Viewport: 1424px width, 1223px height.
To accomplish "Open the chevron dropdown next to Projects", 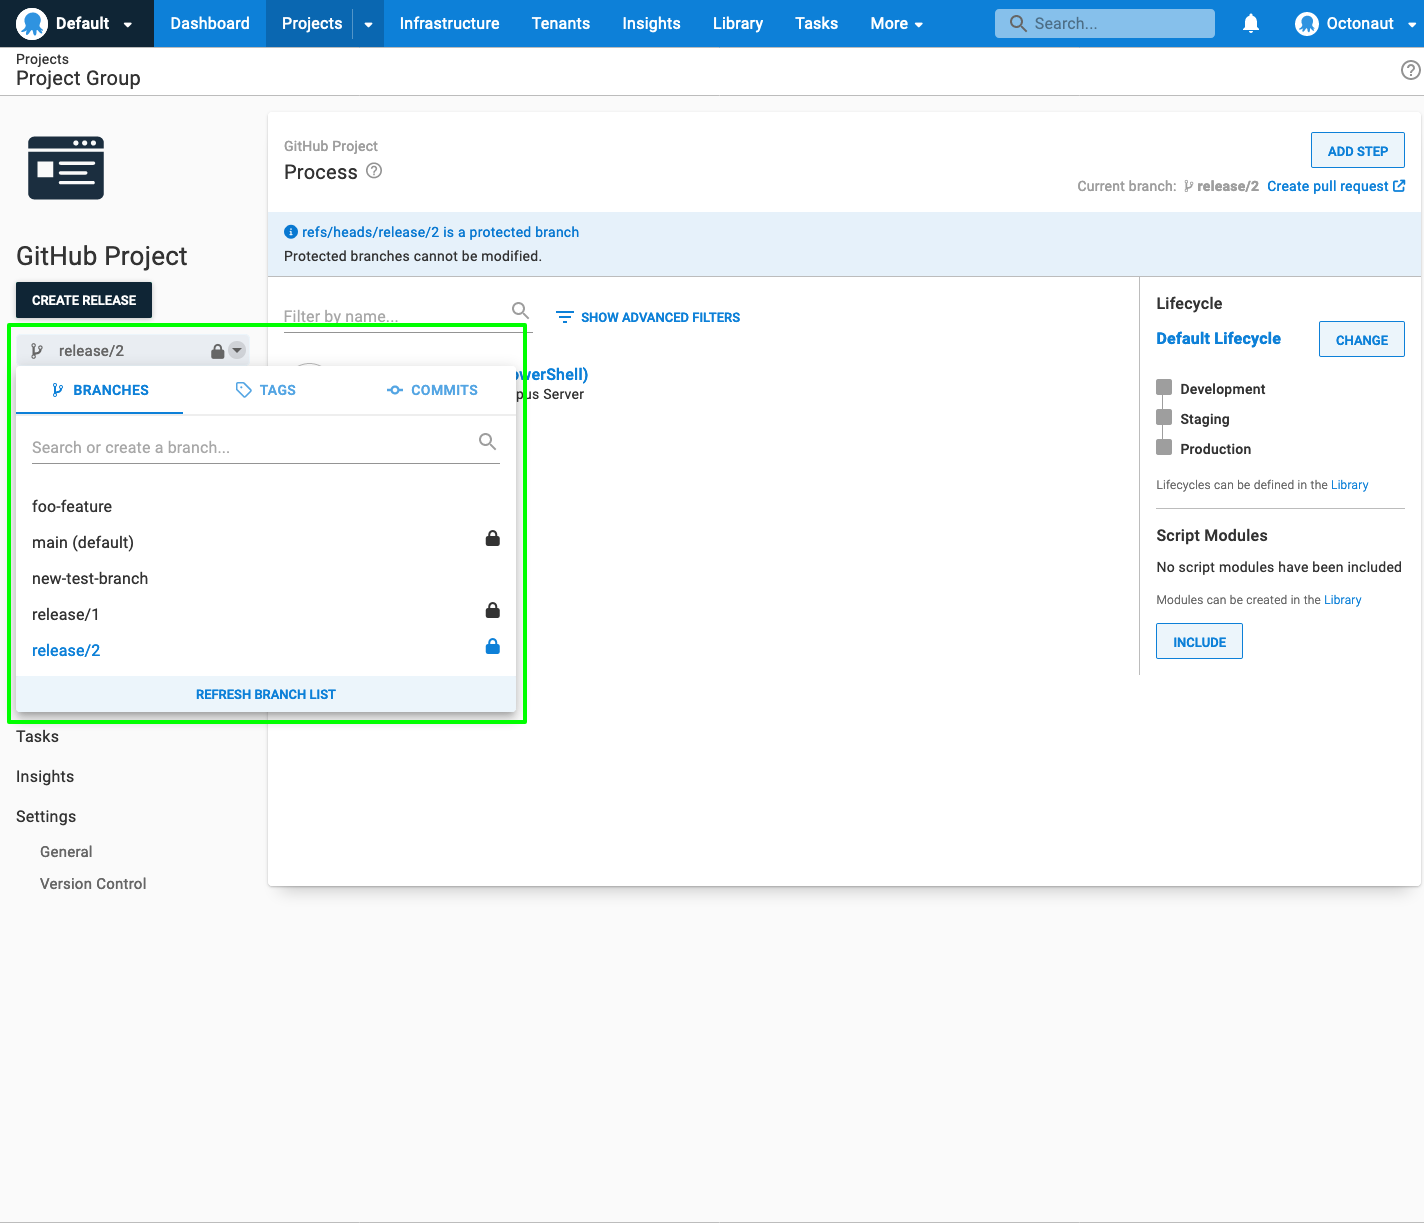I will tap(368, 23).
